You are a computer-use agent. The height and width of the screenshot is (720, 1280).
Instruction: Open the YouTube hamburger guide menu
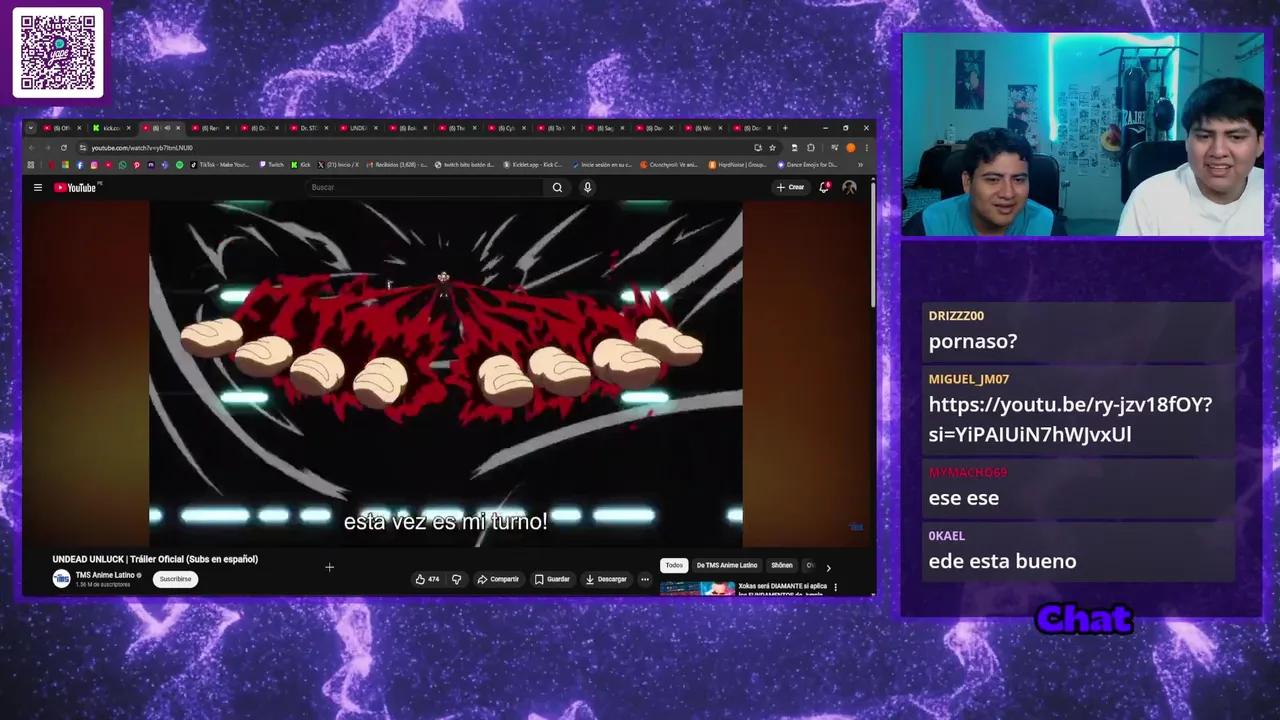(38, 187)
